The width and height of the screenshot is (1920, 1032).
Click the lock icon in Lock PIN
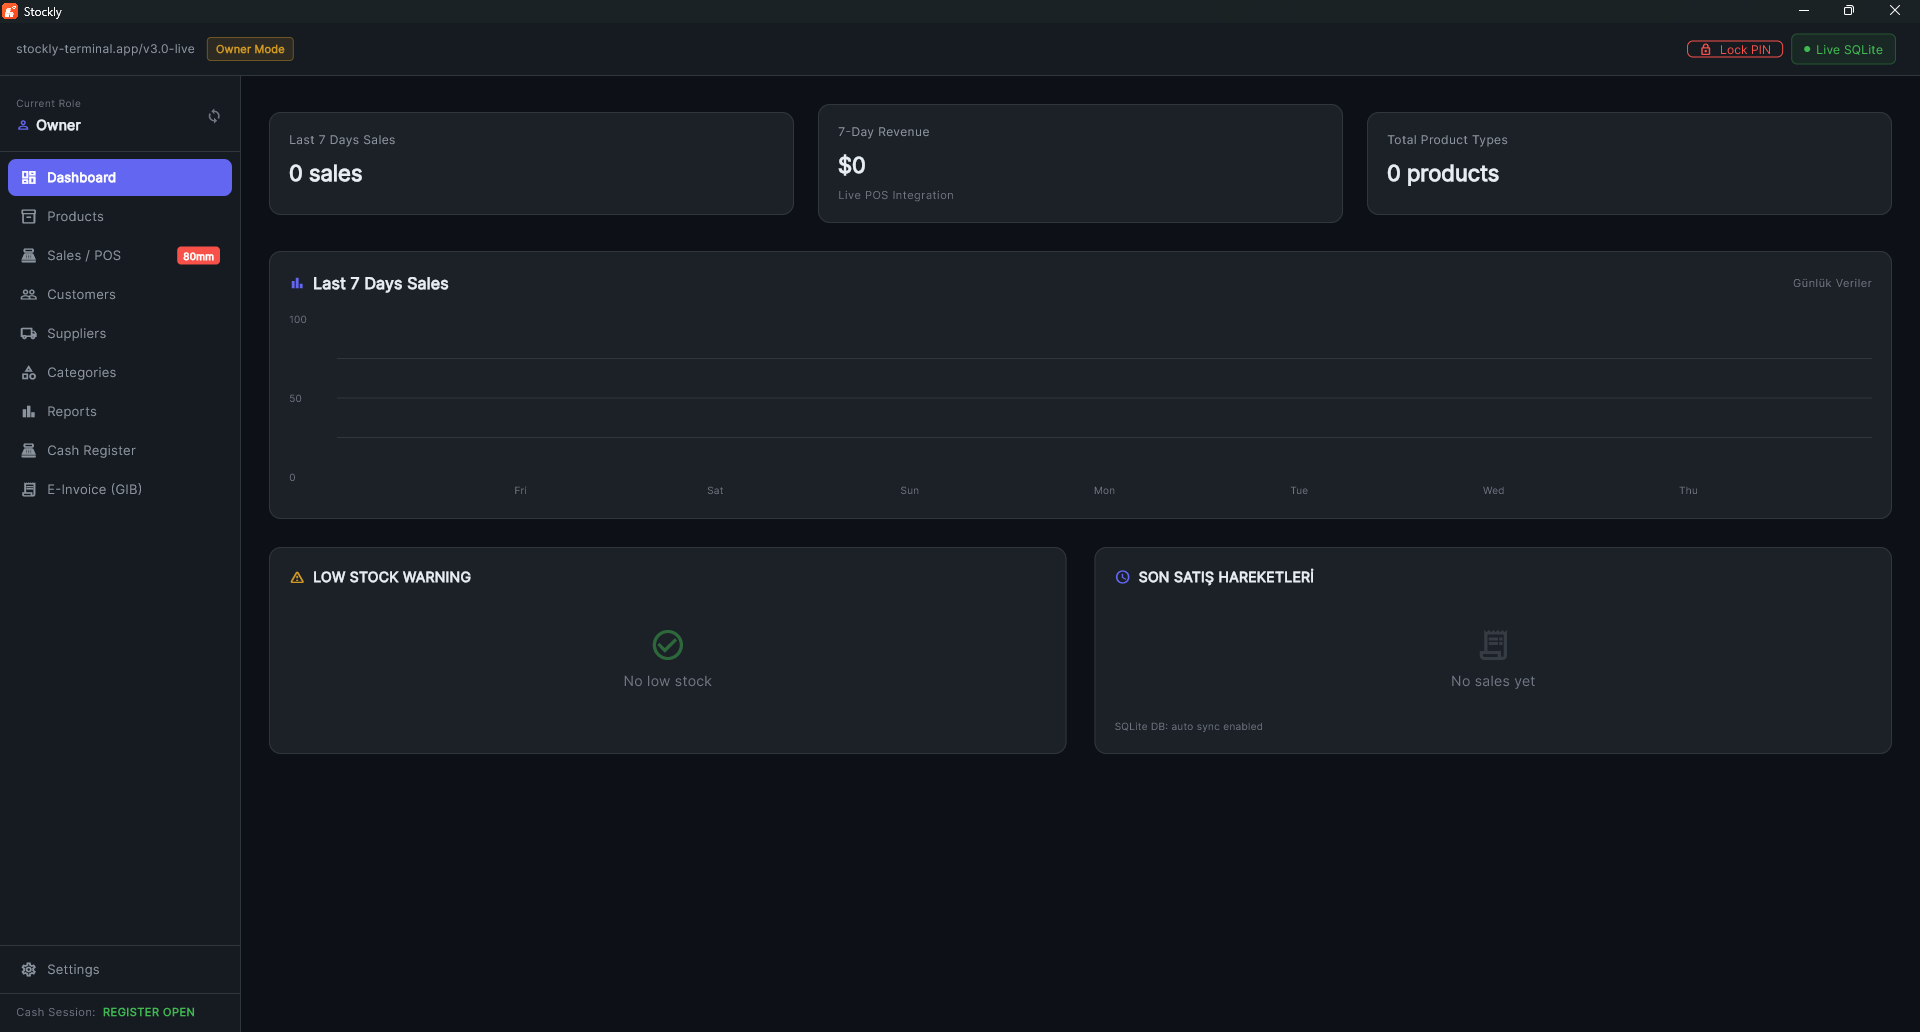click(1706, 50)
